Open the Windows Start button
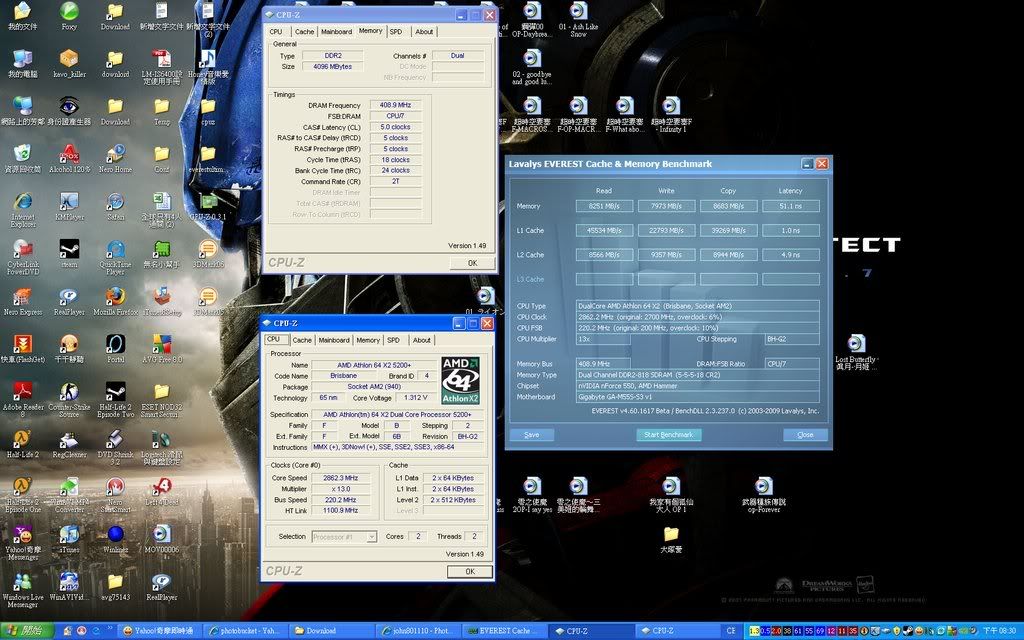Image resolution: width=1024 pixels, height=640 pixels. (27, 631)
